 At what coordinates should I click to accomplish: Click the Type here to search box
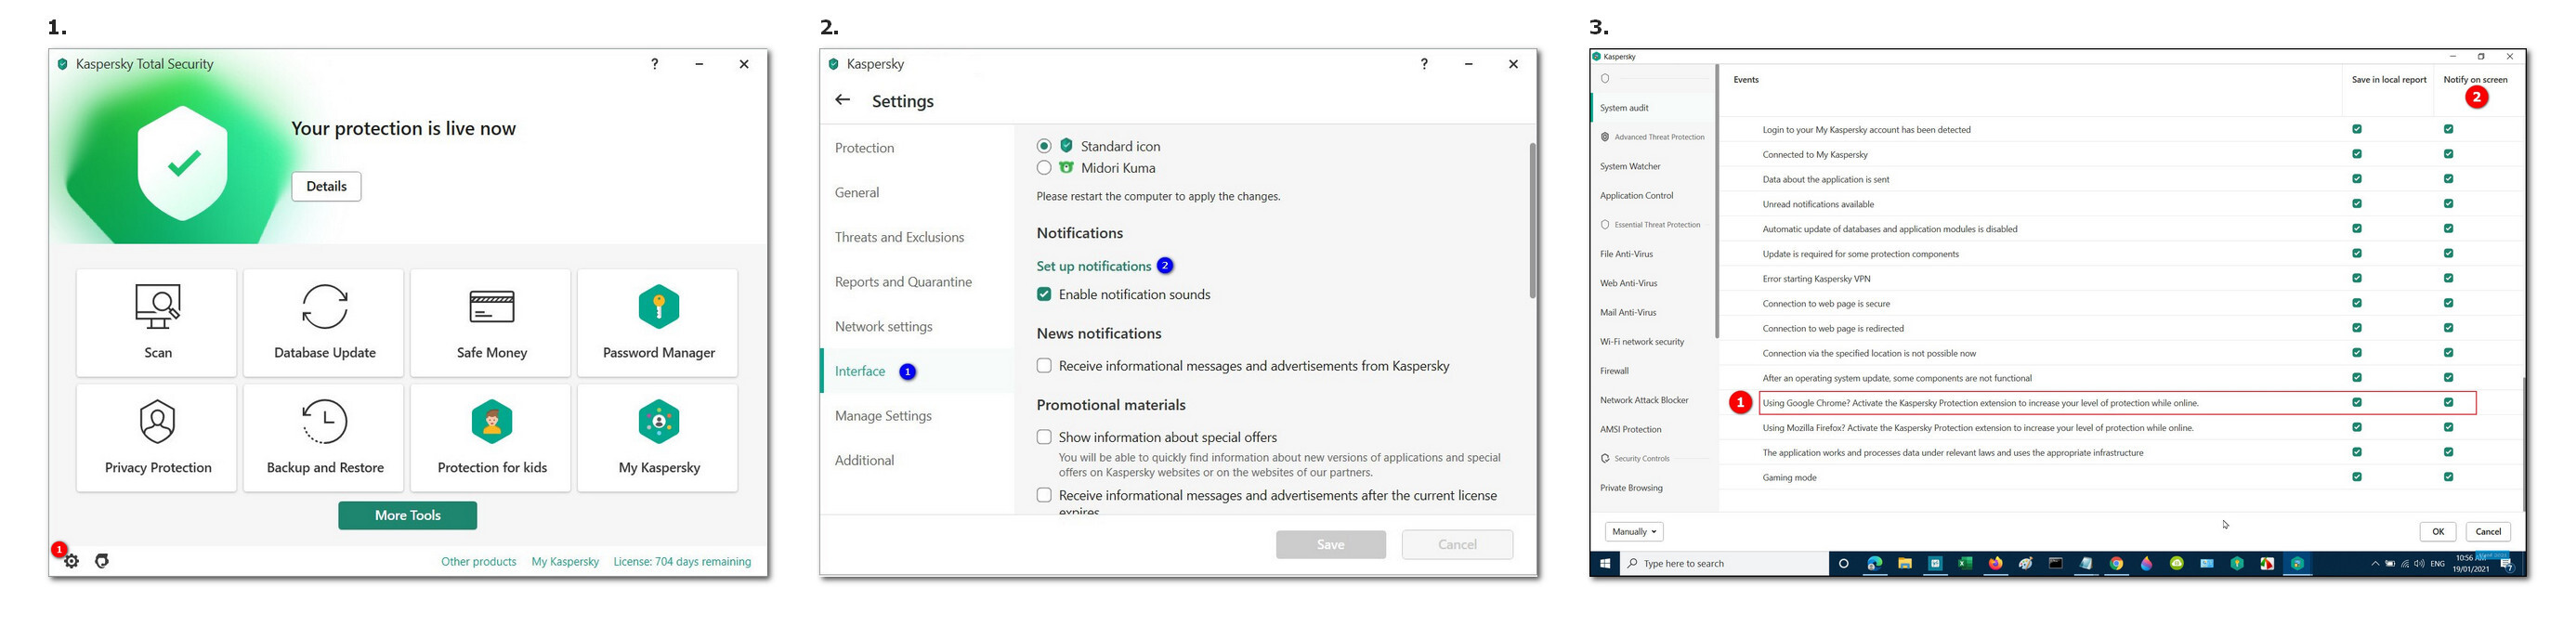click(1724, 564)
